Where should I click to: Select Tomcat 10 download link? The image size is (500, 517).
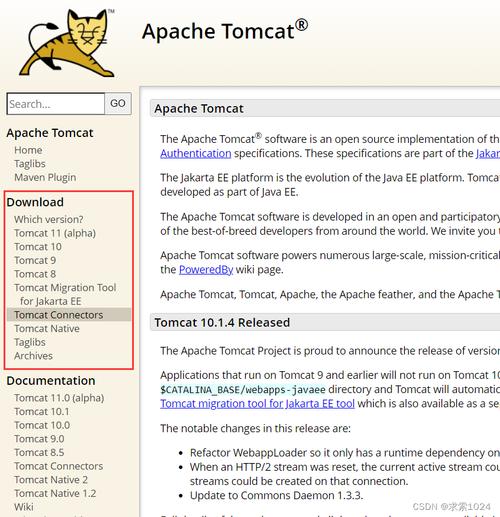[x=38, y=247]
